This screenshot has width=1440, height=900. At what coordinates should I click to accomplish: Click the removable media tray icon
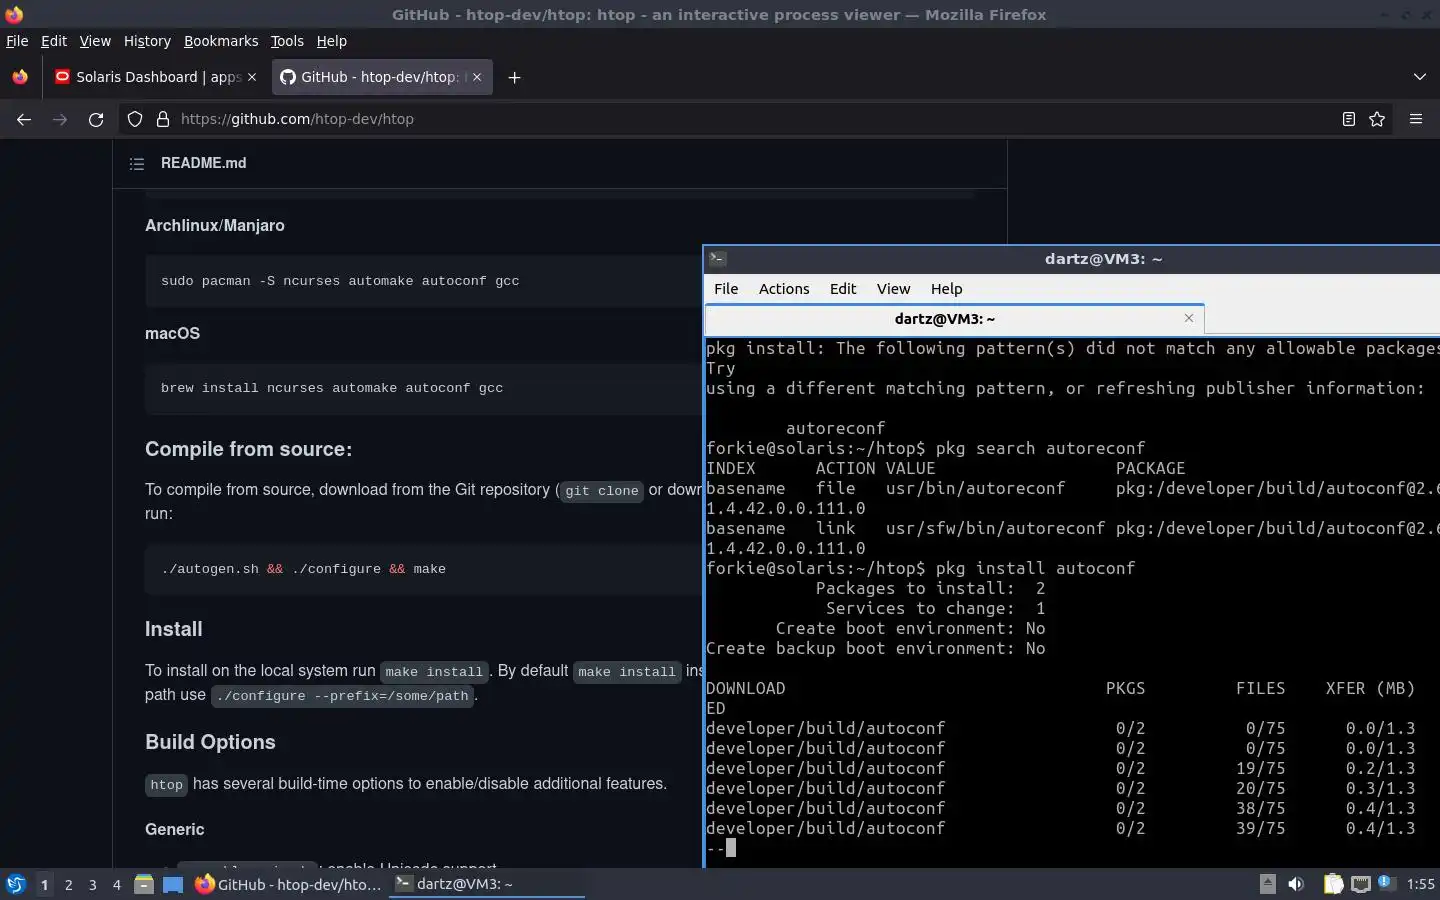pyautogui.click(x=1267, y=883)
